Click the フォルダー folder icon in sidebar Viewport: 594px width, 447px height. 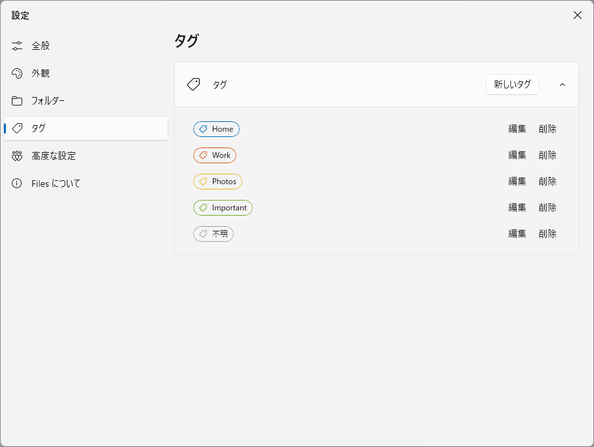tap(17, 101)
